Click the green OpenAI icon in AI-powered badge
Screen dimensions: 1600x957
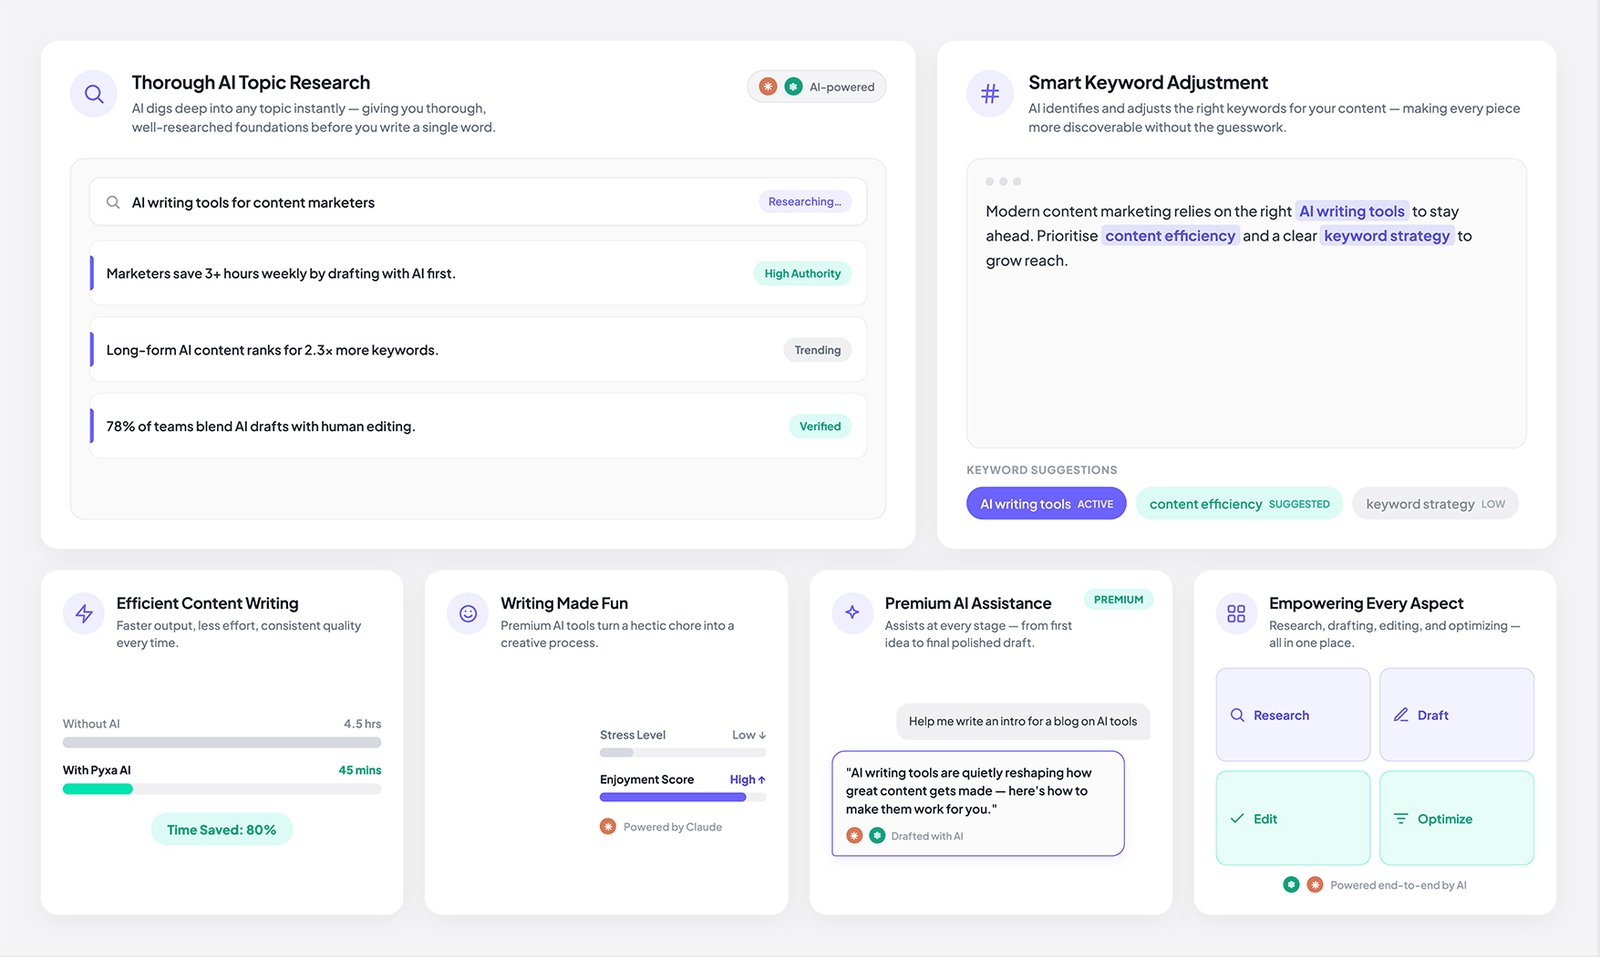tap(793, 87)
